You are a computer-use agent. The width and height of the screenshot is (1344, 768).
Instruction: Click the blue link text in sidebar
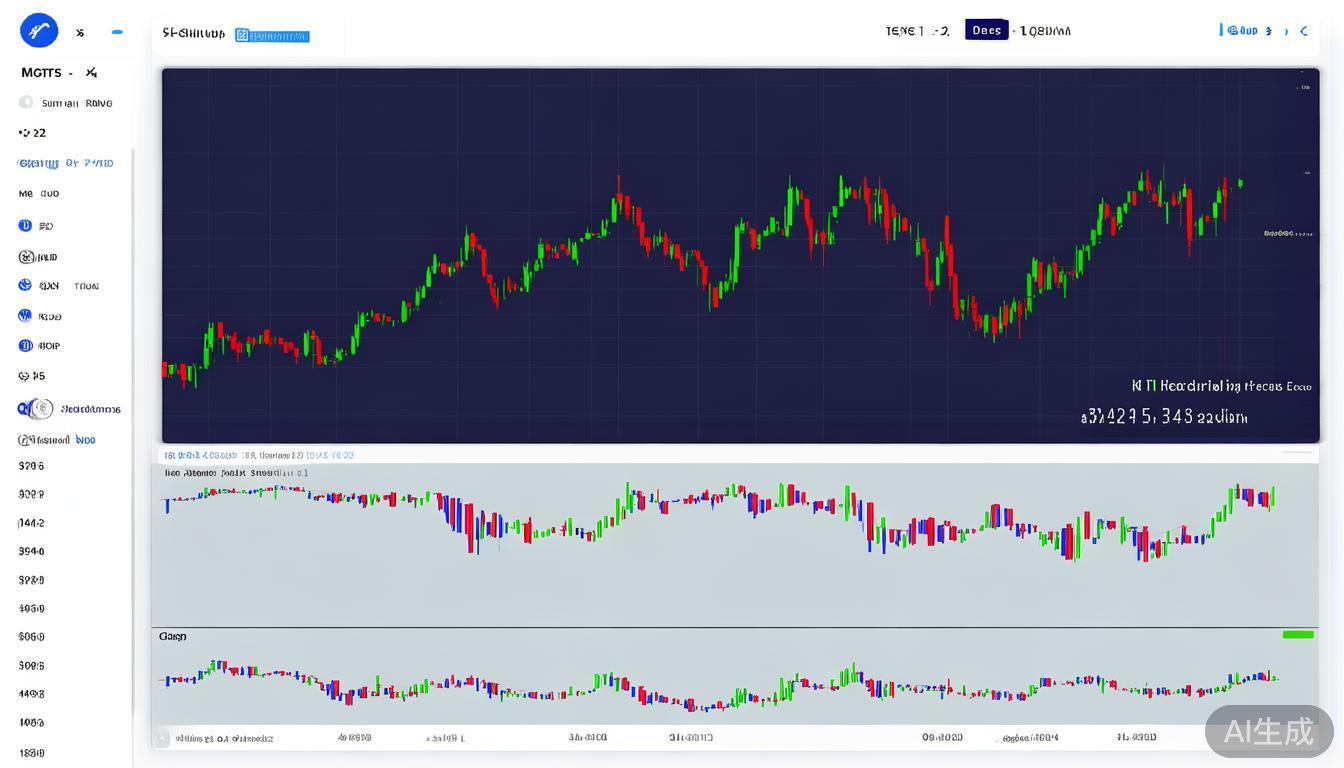[65, 163]
